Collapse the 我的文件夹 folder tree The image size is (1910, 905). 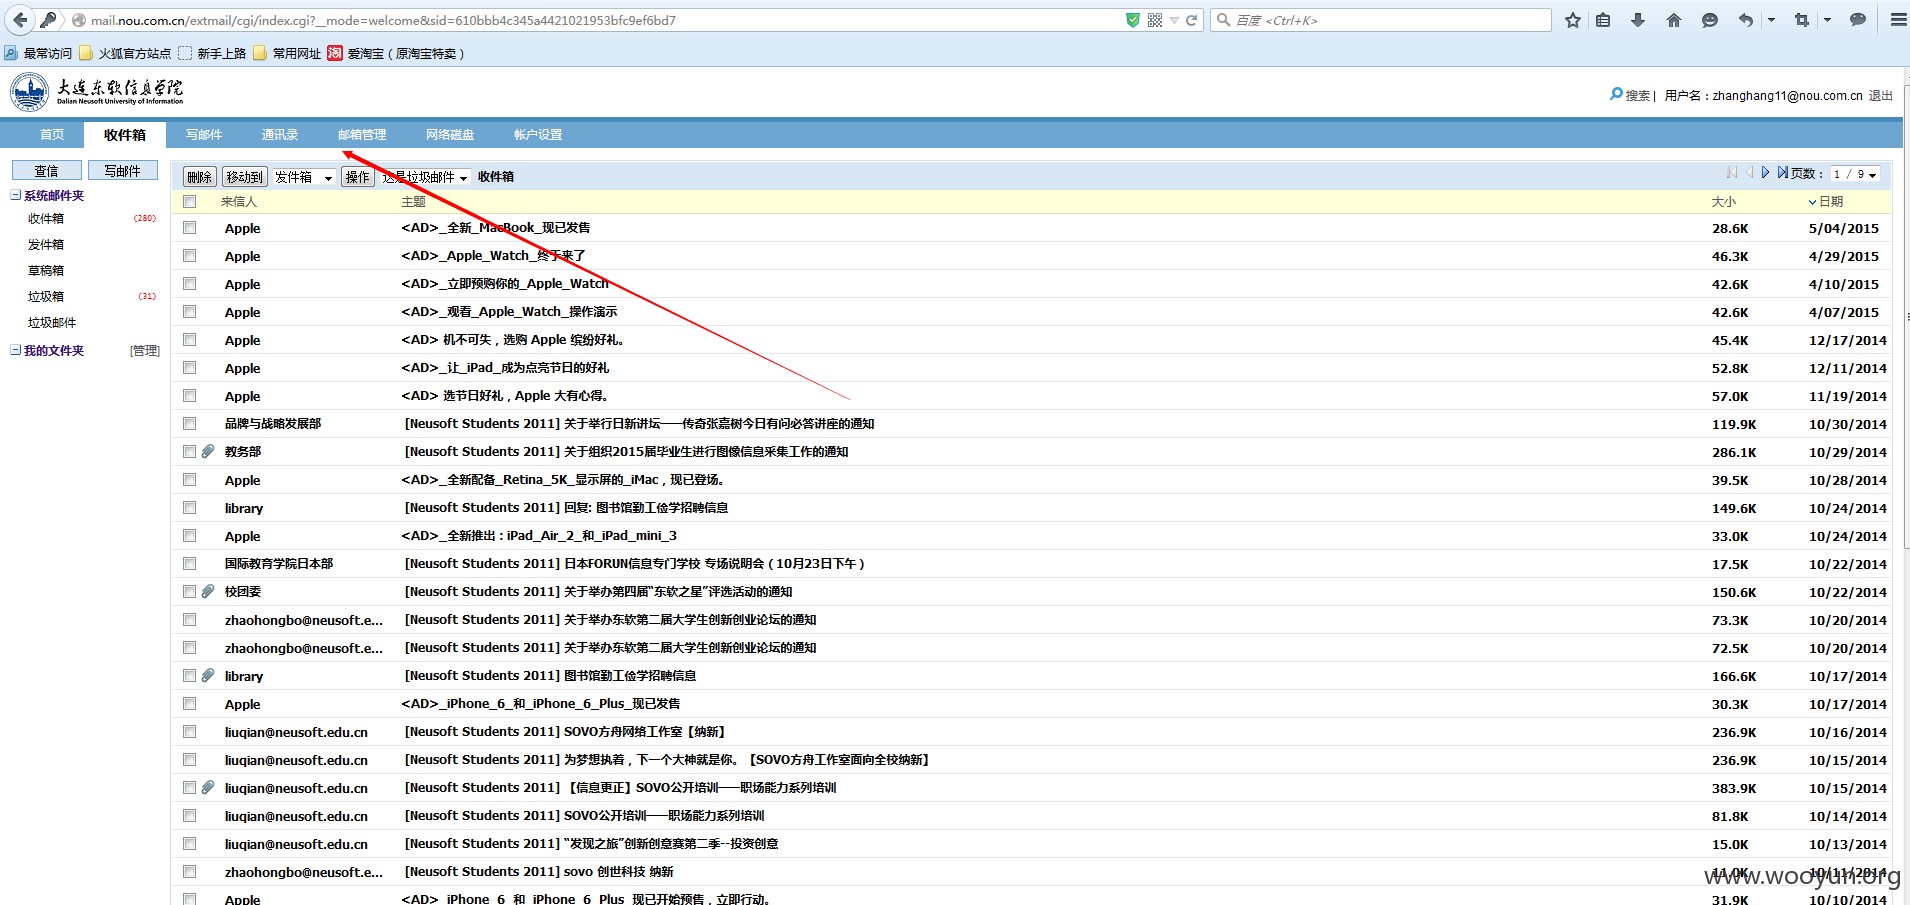coord(15,350)
